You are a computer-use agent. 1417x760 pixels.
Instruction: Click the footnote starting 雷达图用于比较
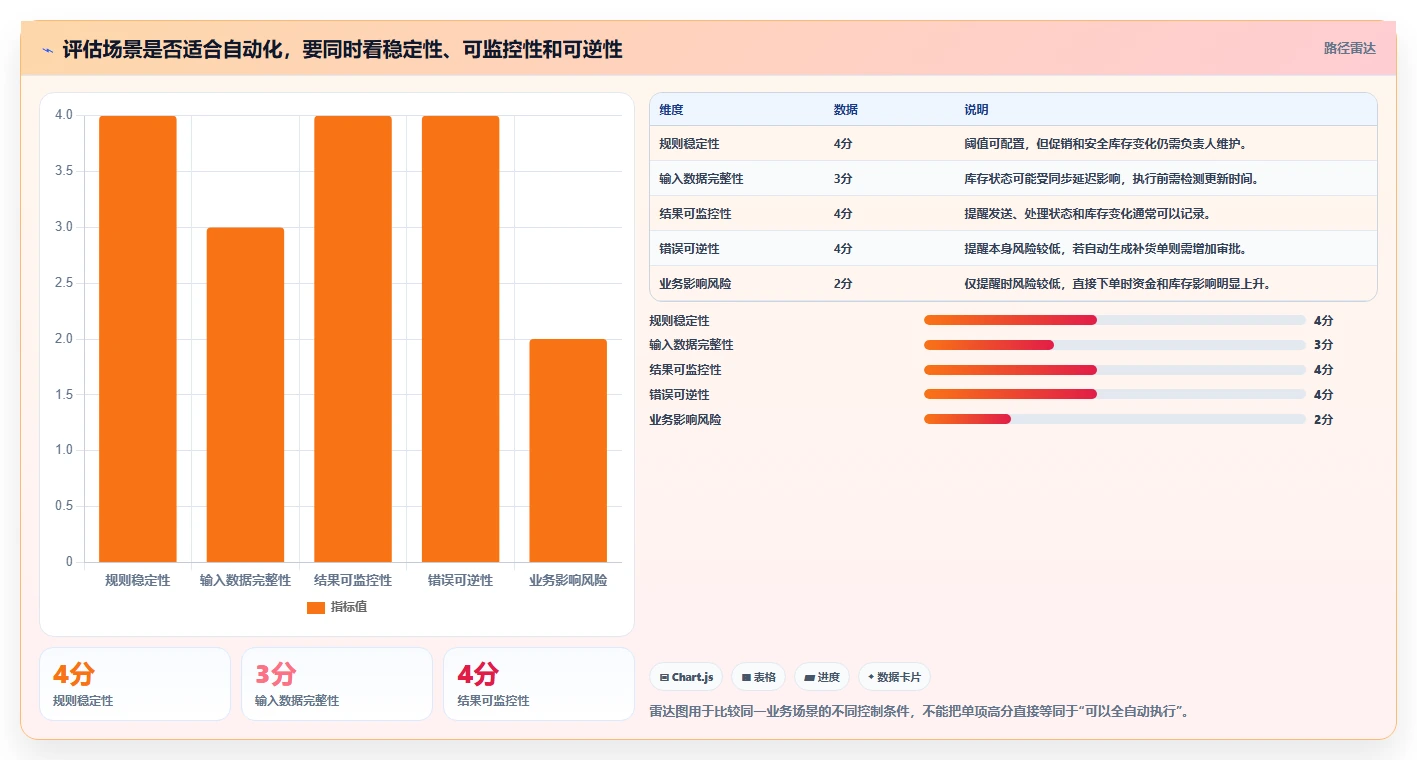(x=919, y=712)
